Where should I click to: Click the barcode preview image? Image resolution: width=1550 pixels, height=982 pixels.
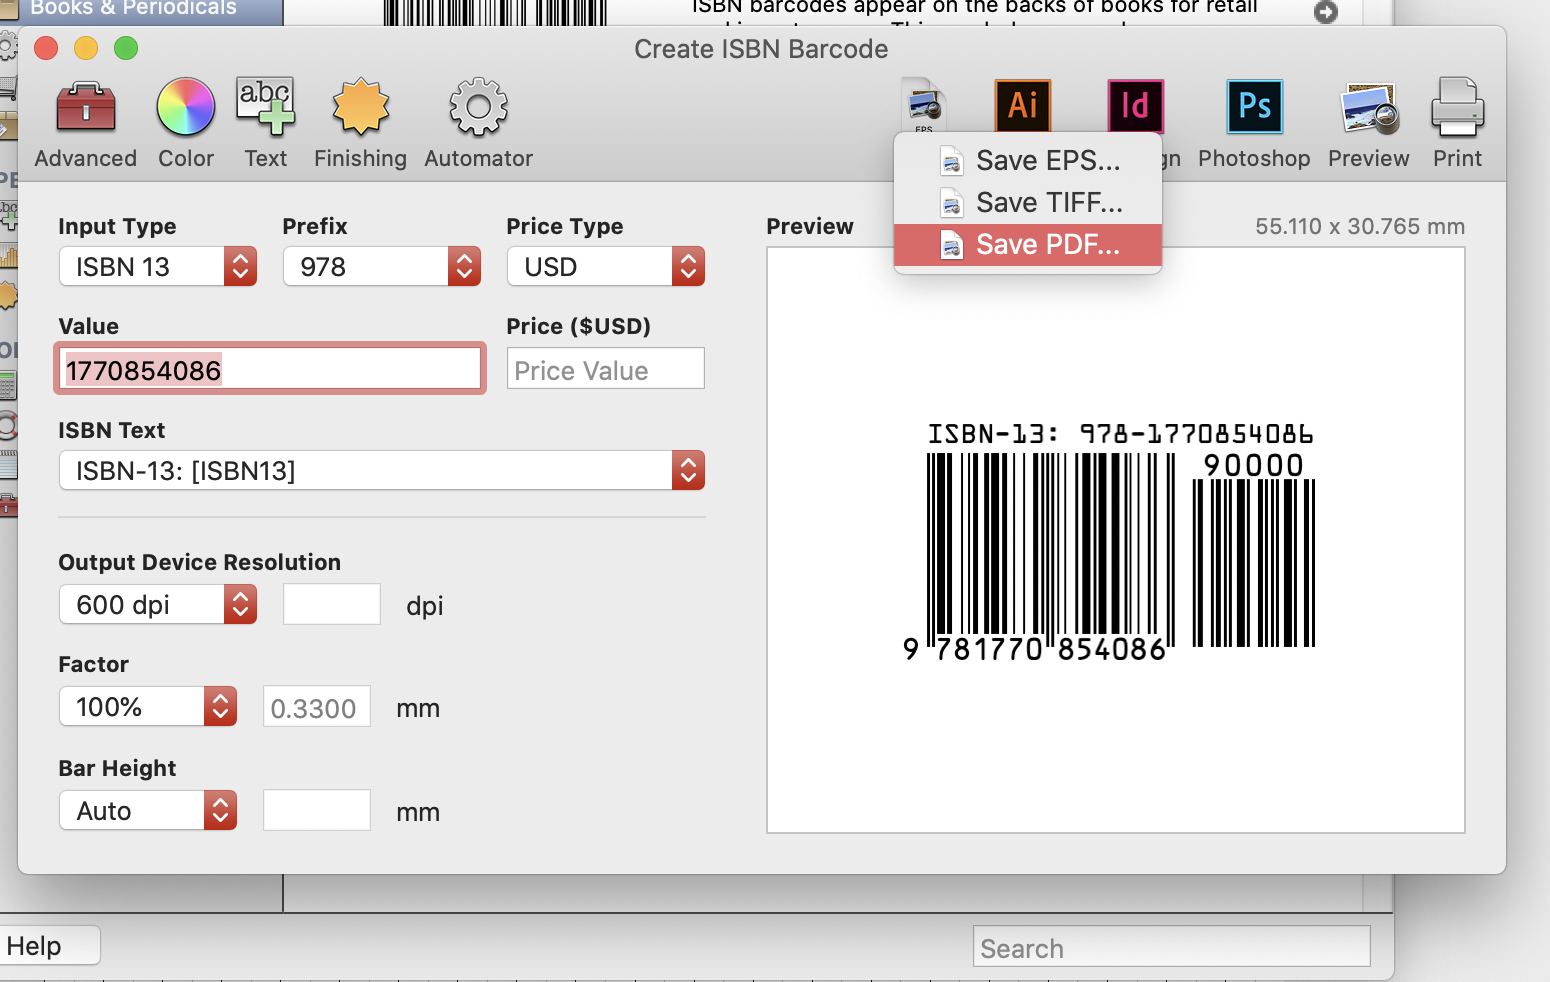click(x=1115, y=541)
